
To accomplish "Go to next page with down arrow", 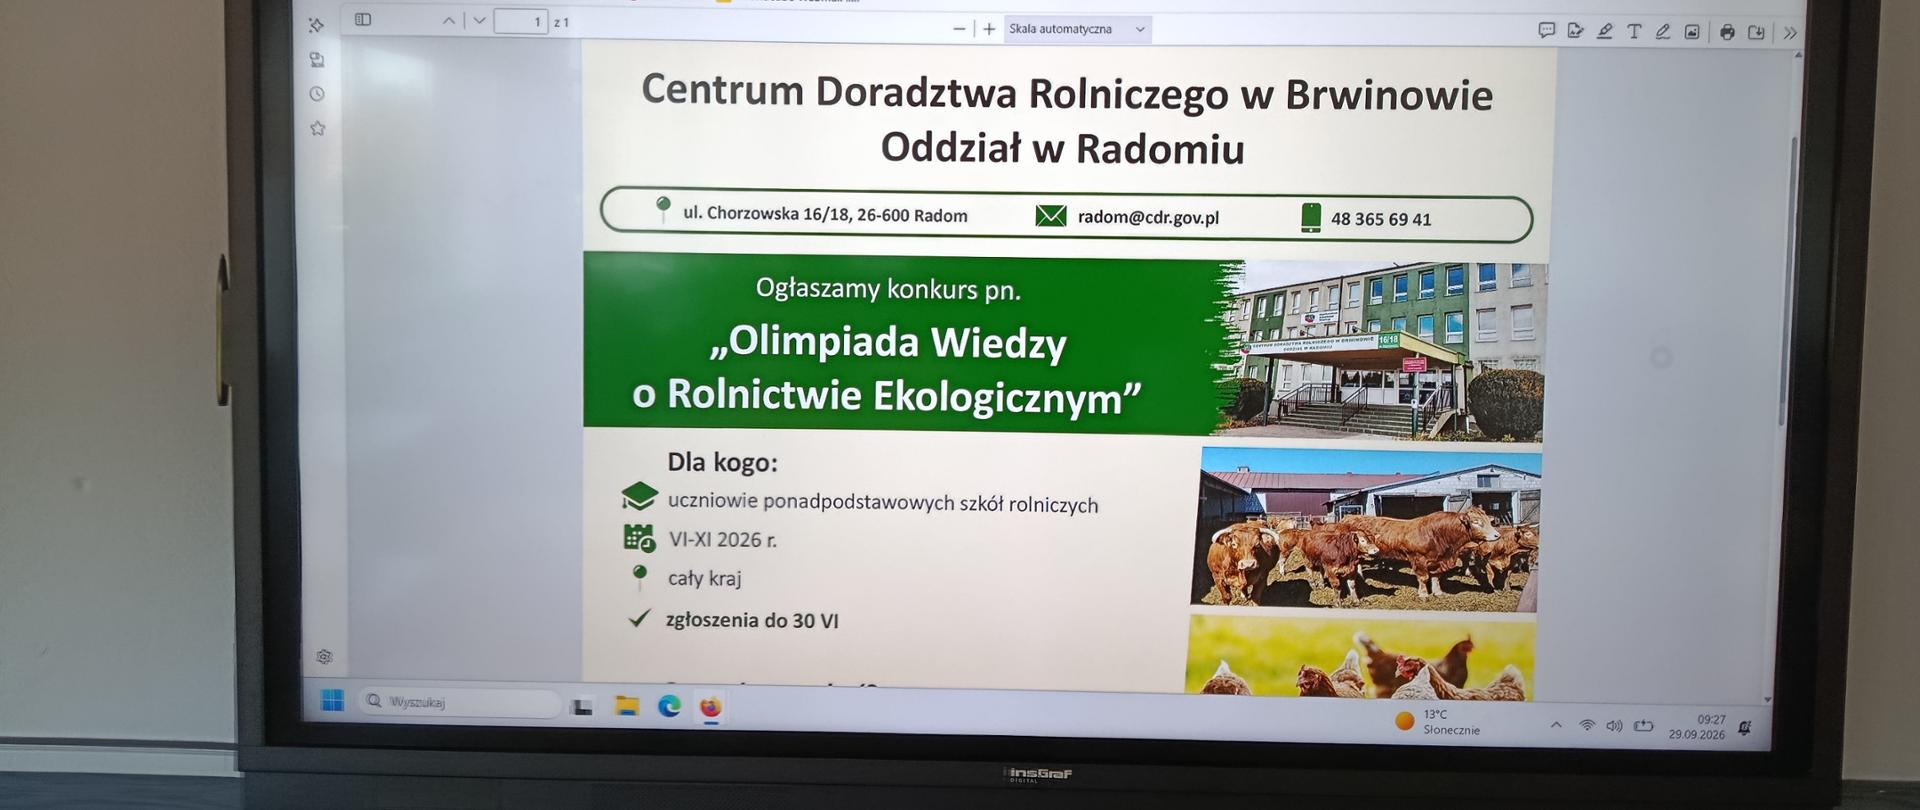I will point(480,20).
